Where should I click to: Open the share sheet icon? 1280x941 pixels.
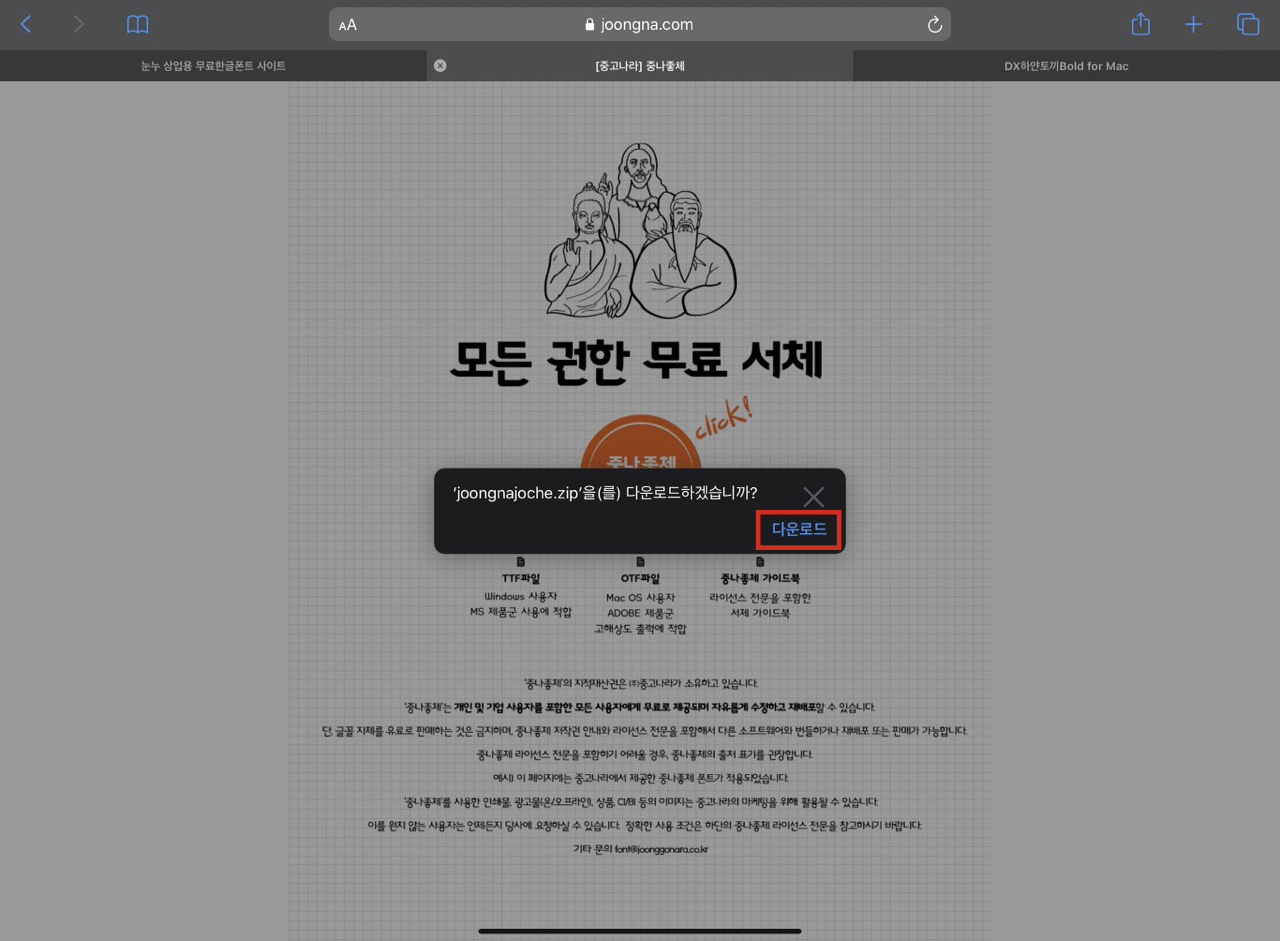(1140, 24)
